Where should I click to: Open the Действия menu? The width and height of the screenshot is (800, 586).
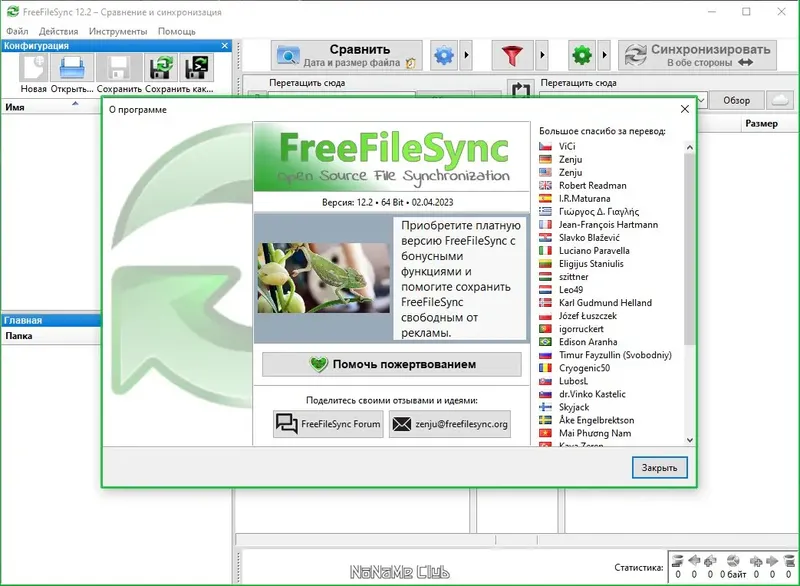coord(59,31)
